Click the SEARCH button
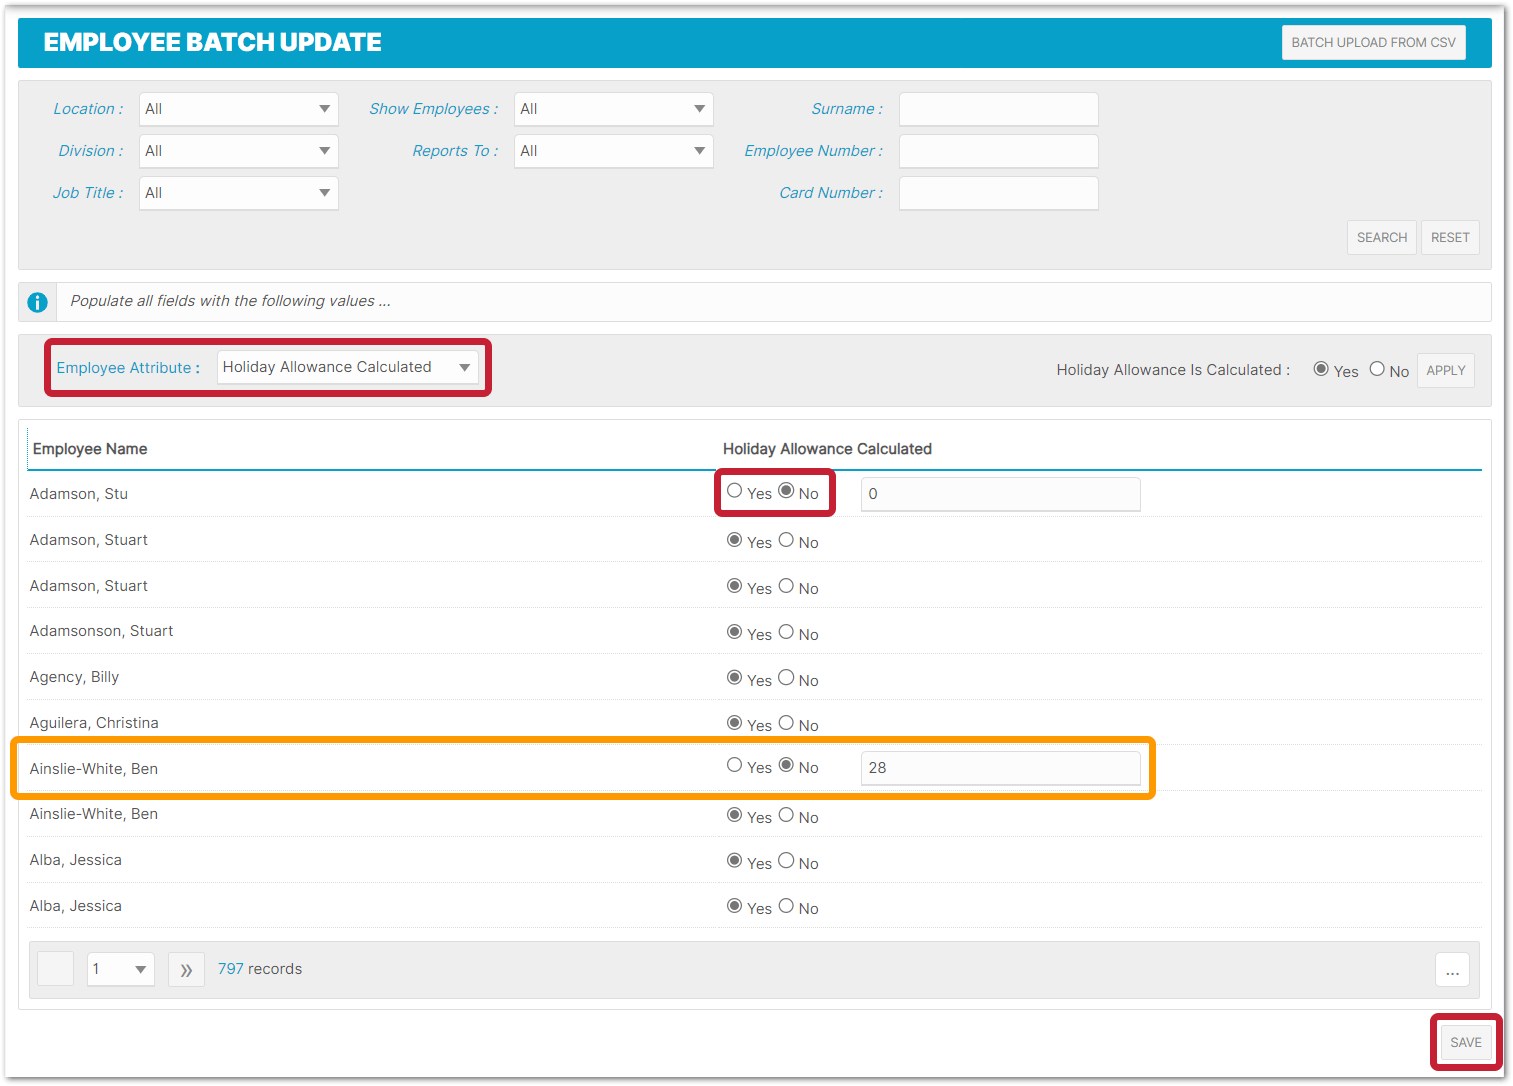This screenshot has height=1086, width=1513. 1381,237
